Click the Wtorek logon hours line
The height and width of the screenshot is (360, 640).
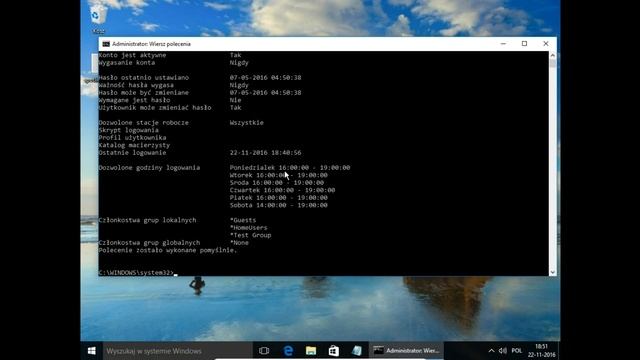click(x=278, y=175)
